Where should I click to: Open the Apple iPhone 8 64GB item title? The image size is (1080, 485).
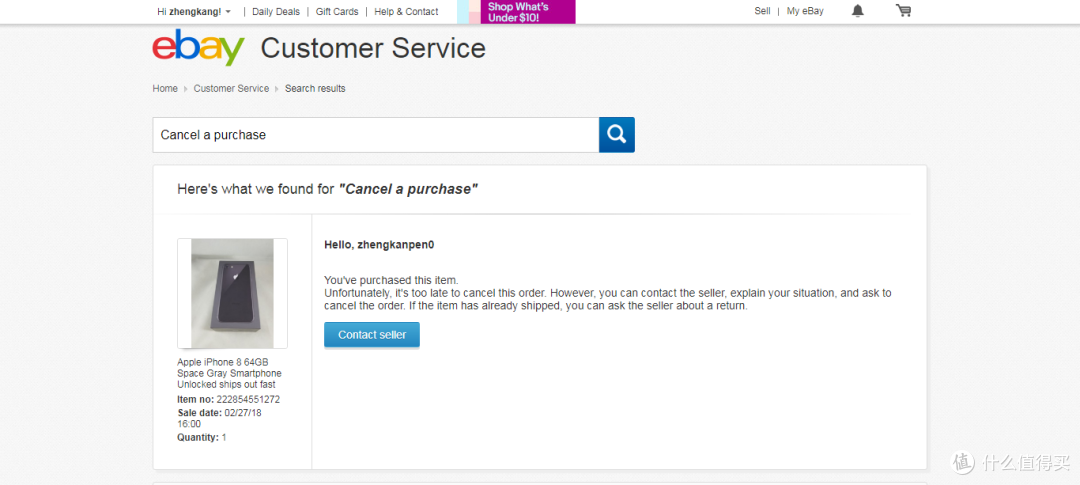pos(229,373)
